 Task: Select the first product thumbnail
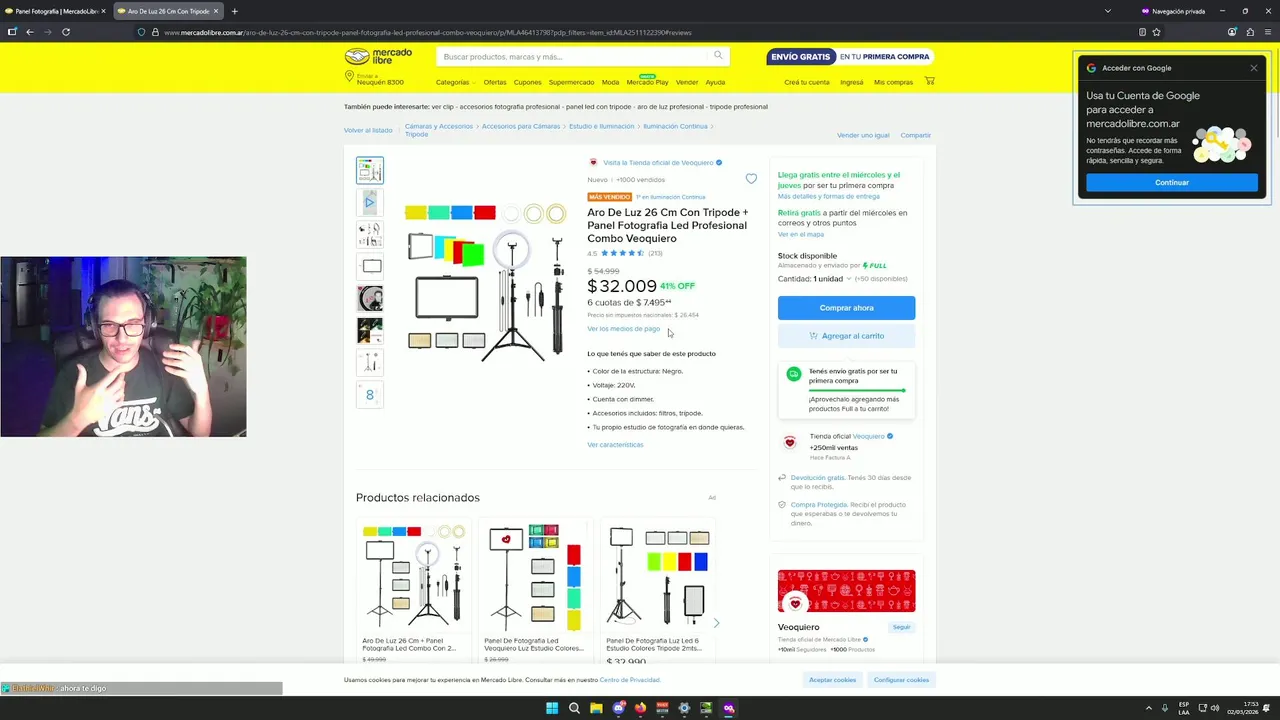click(x=369, y=170)
